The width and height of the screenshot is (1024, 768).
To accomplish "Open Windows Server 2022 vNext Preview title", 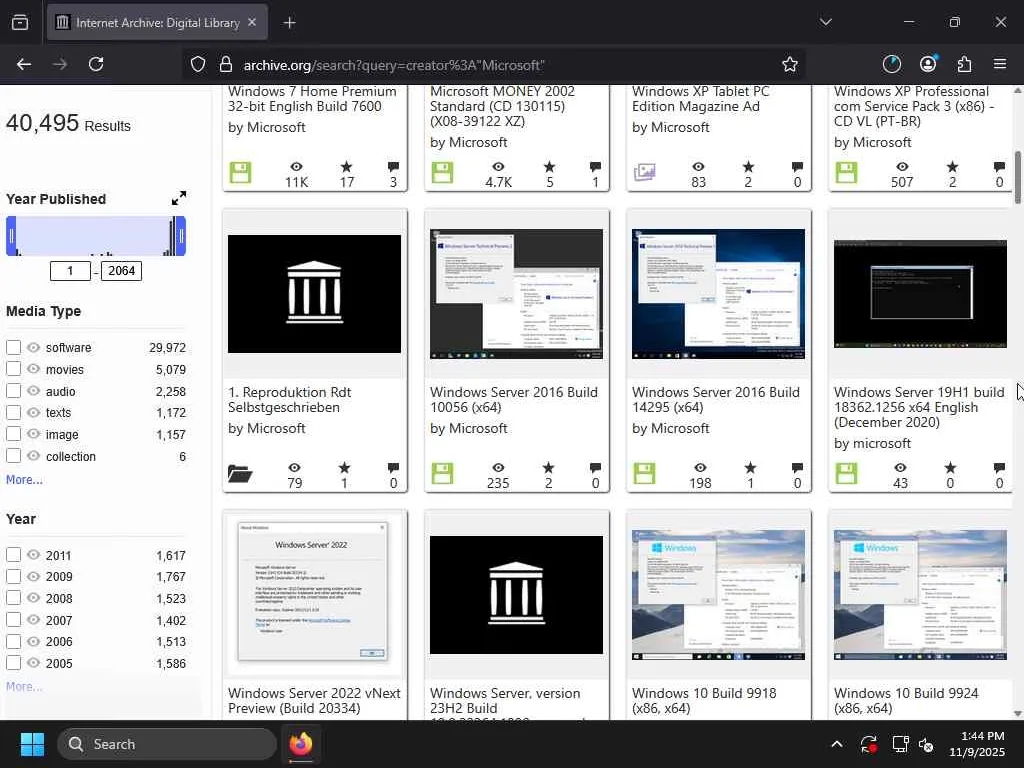I will tap(314, 701).
